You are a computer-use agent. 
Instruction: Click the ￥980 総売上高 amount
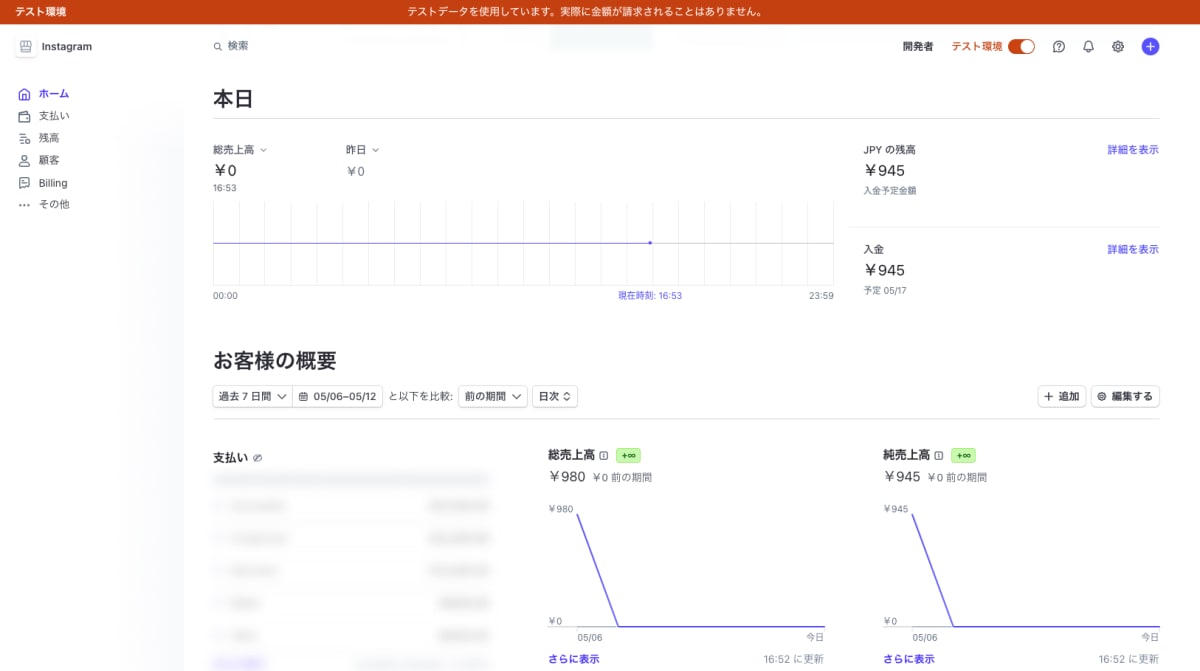click(567, 477)
